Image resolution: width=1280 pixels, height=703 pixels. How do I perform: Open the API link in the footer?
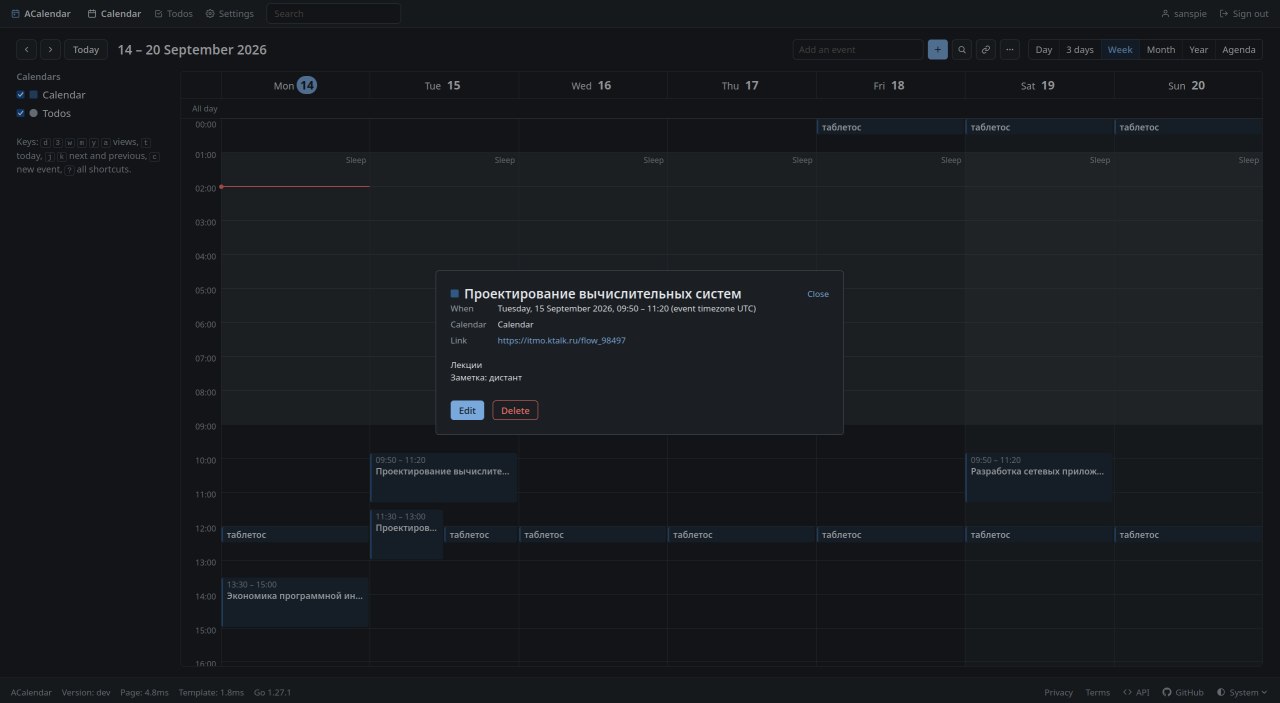click(x=1136, y=692)
